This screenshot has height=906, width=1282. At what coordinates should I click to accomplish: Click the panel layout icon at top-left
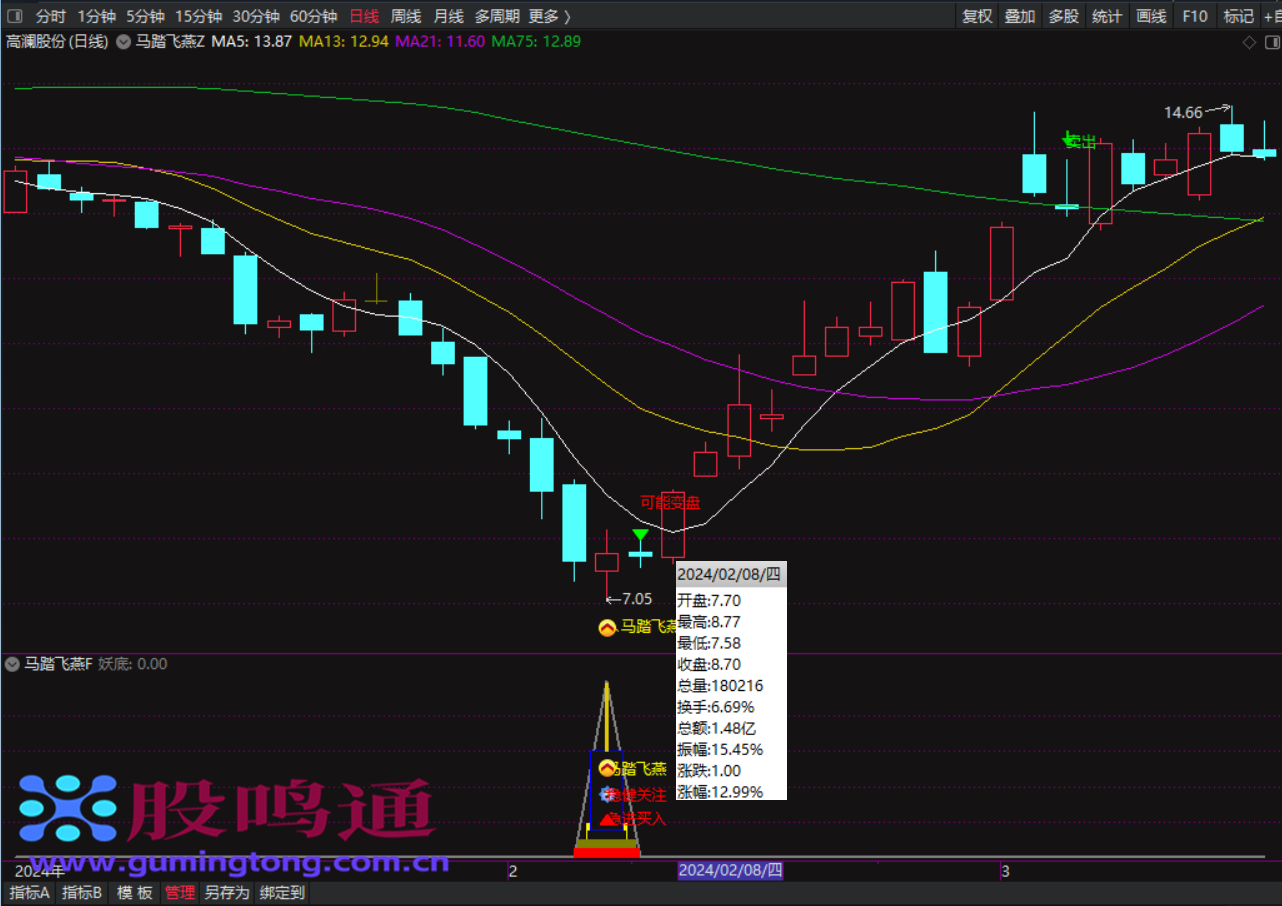click(x=15, y=16)
